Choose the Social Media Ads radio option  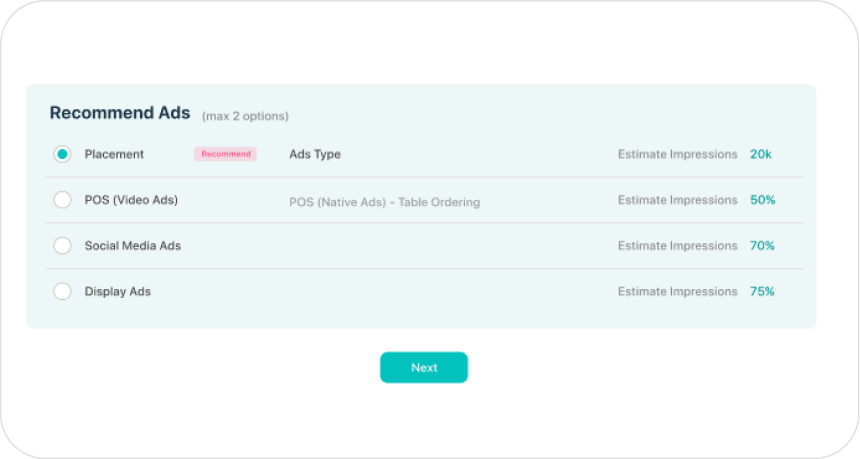point(62,246)
